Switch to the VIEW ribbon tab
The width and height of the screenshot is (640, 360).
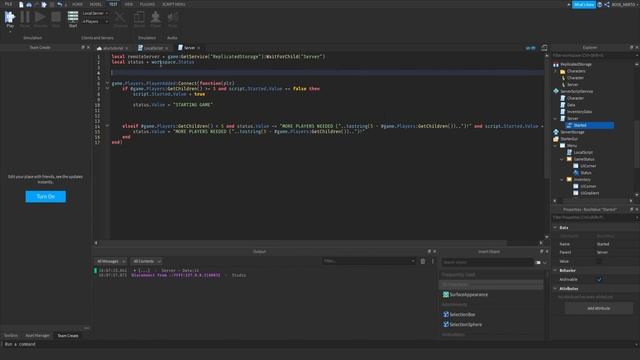coord(129,4)
